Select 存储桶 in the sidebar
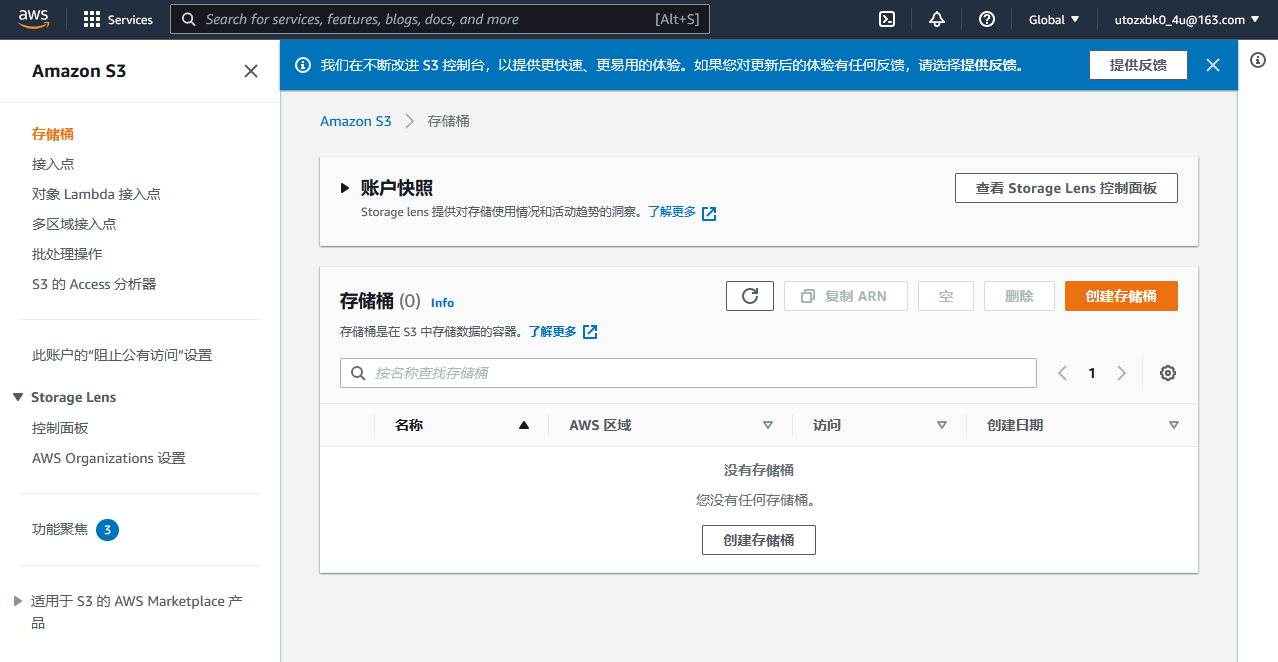1278x662 pixels. click(53, 134)
